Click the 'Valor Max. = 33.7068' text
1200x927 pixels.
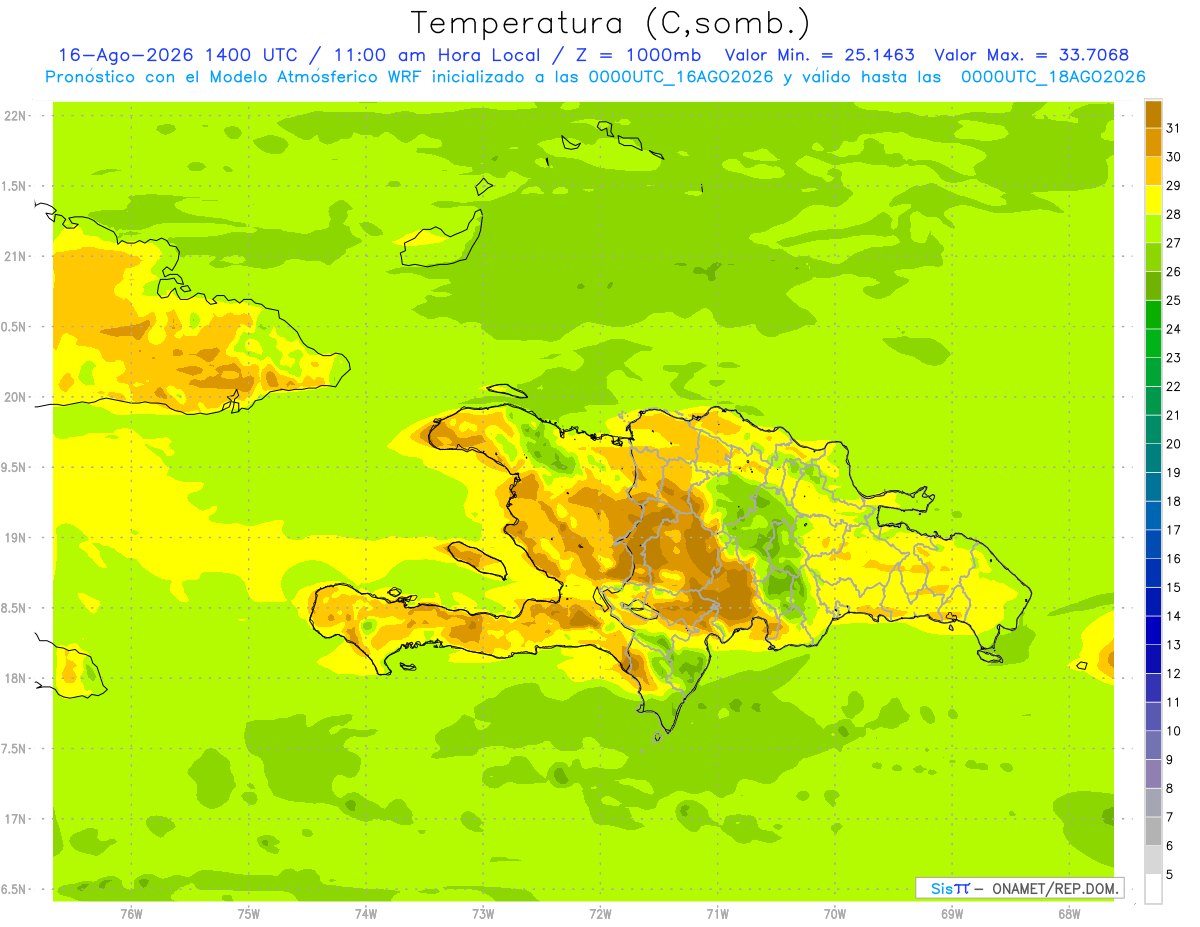coord(1031,55)
